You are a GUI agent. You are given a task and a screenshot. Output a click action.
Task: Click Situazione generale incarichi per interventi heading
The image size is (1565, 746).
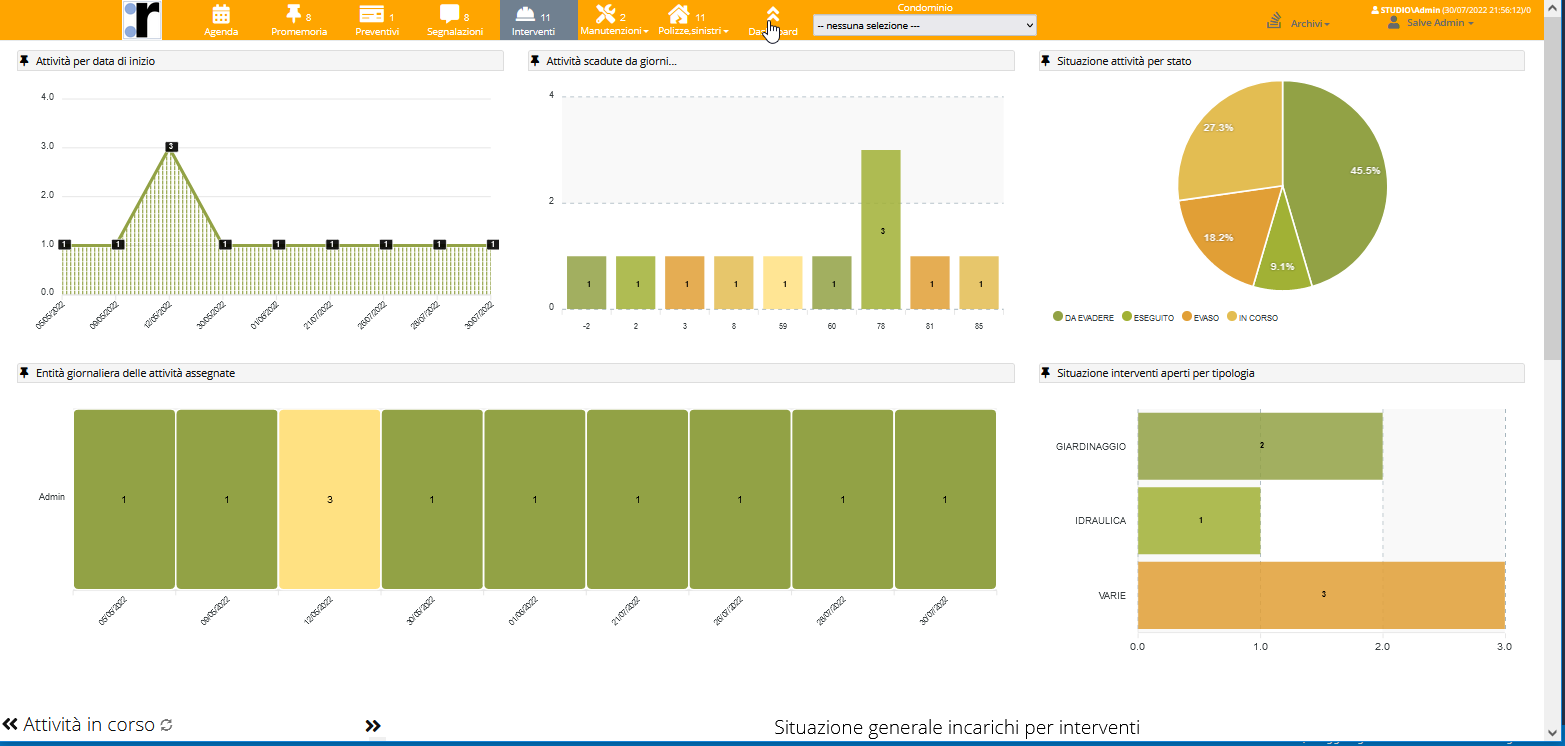coord(957,727)
